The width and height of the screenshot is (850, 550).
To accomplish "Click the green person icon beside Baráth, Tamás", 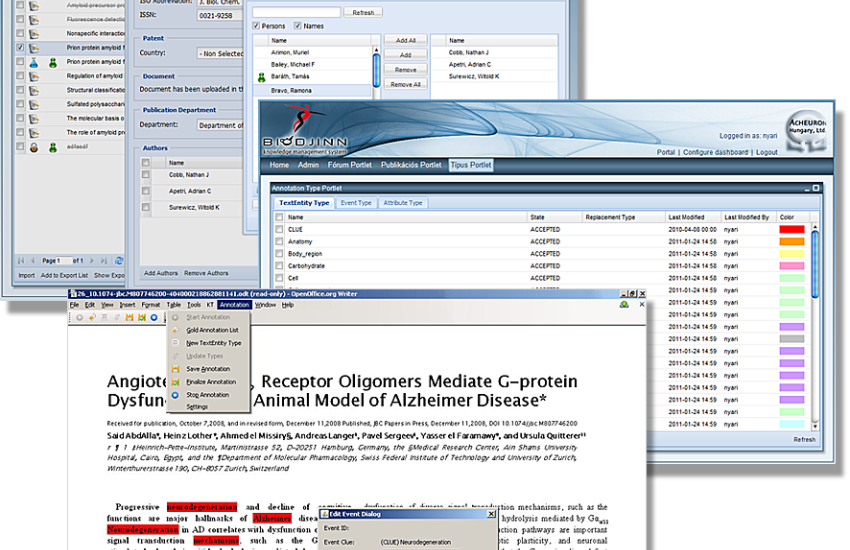I will 262,76.
